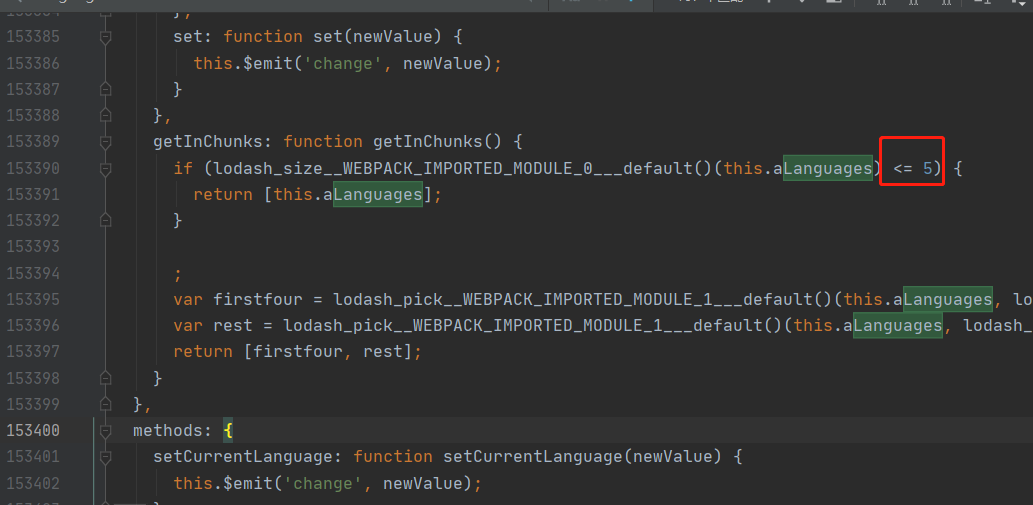Fold the setCurrentLanguage function via gutter marker

[x=106, y=457]
